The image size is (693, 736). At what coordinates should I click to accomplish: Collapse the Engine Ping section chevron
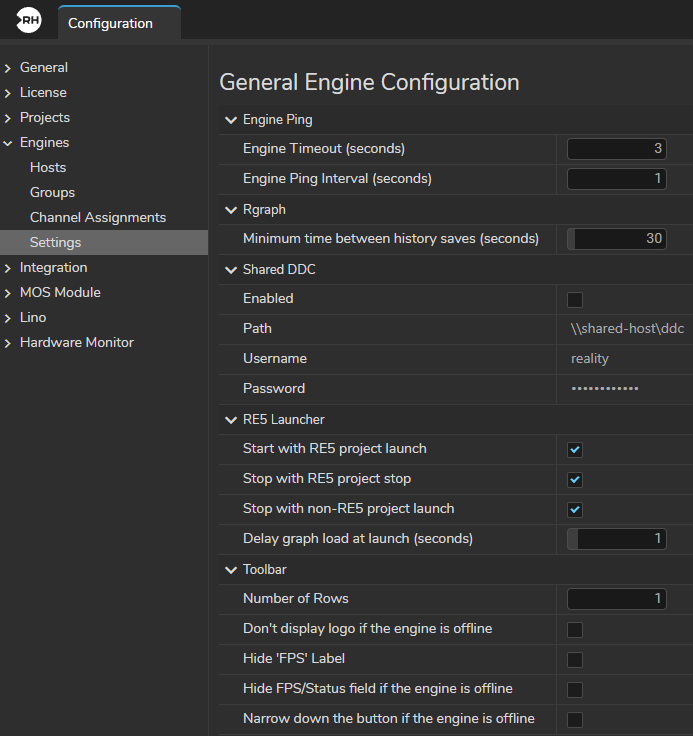pos(231,120)
